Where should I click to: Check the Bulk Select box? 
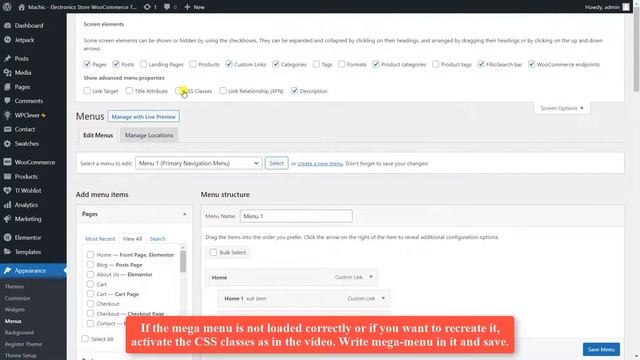tap(213, 252)
